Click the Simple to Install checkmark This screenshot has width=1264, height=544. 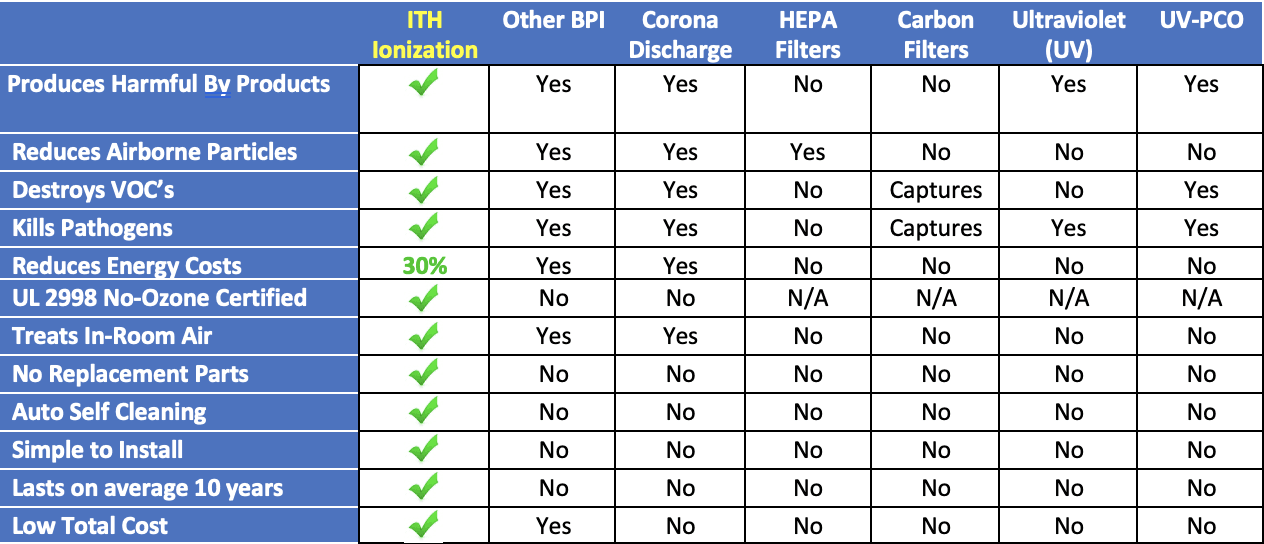[x=424, y=450]
